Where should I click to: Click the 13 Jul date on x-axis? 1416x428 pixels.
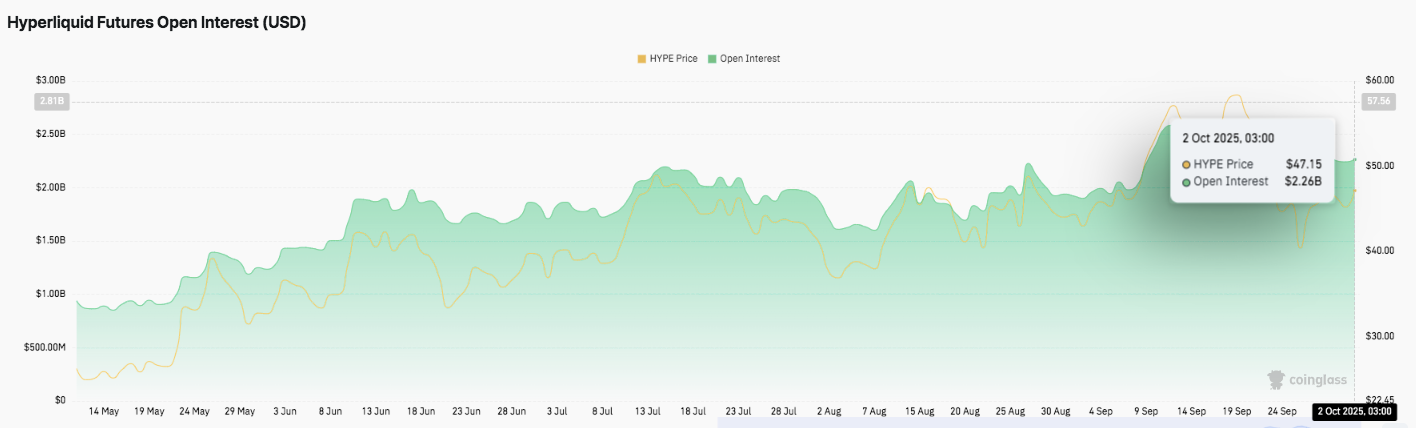coord(647,411)
